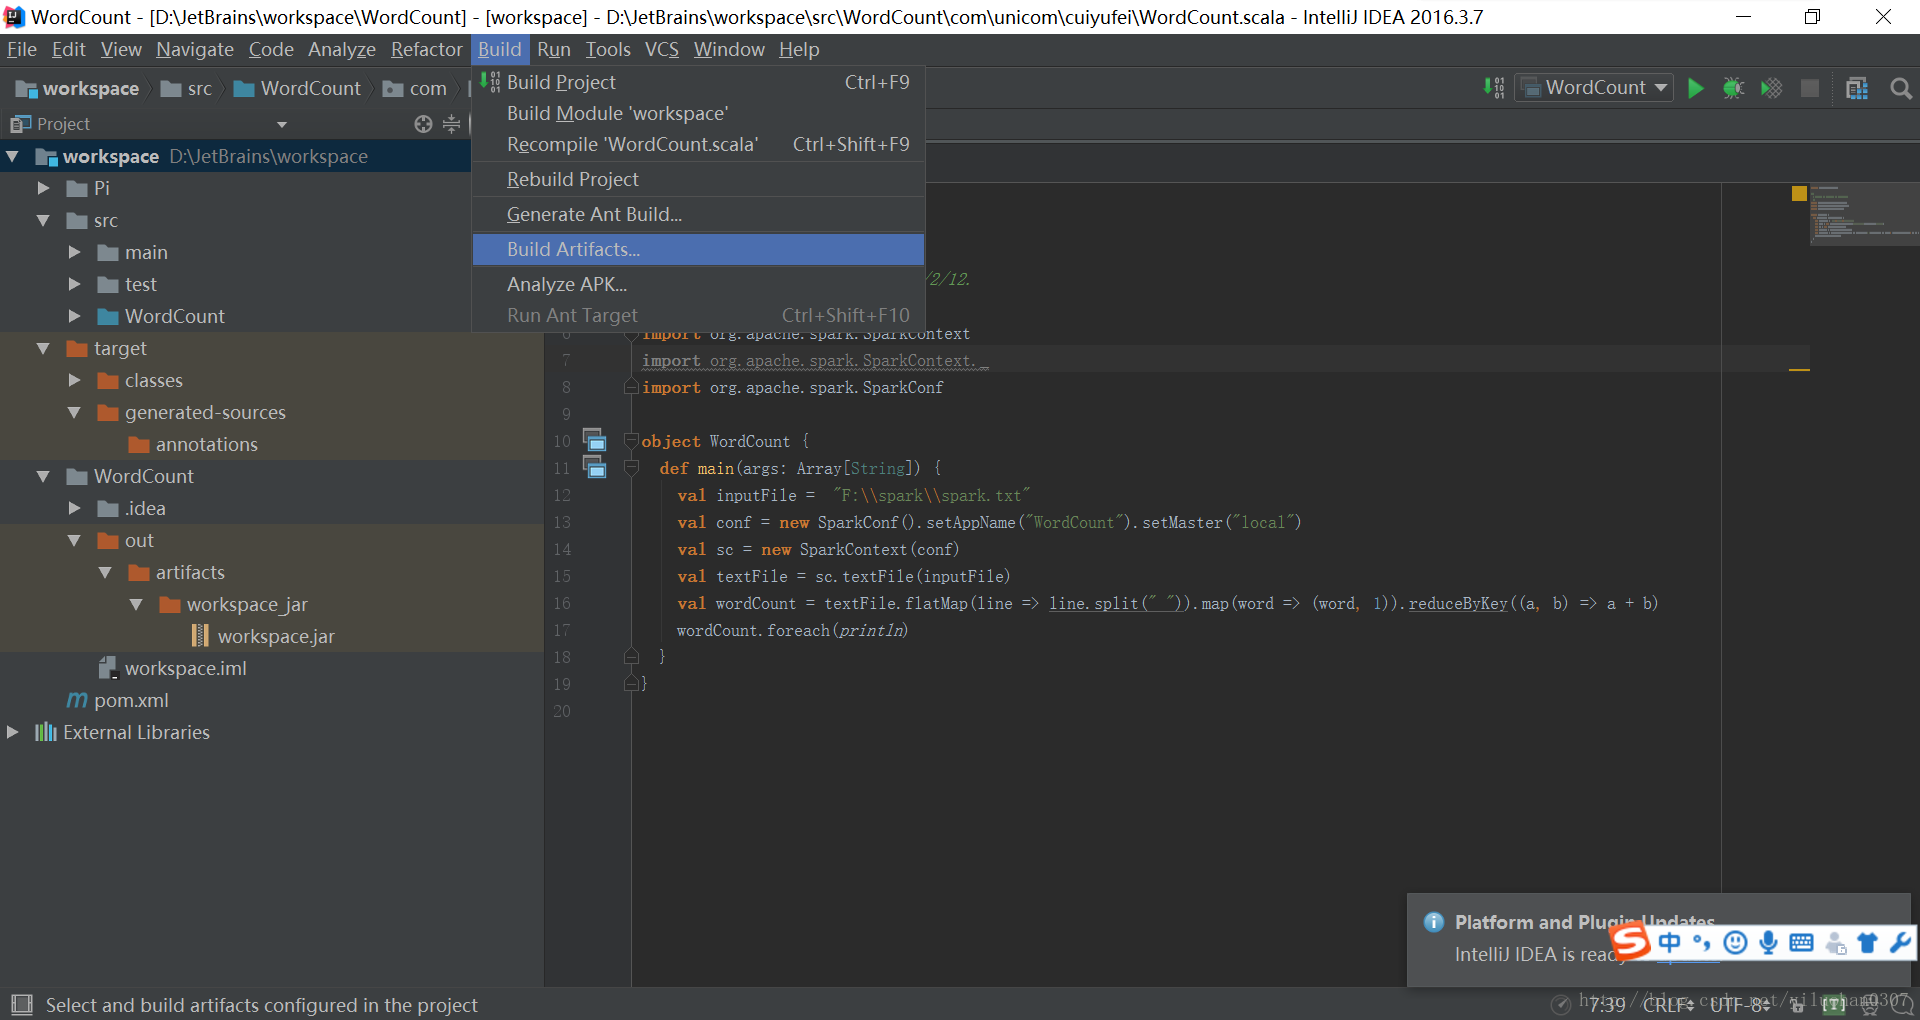Expand External Libraries node
The width and height of the screenshot is (1920, 1020).
(12, 732)
